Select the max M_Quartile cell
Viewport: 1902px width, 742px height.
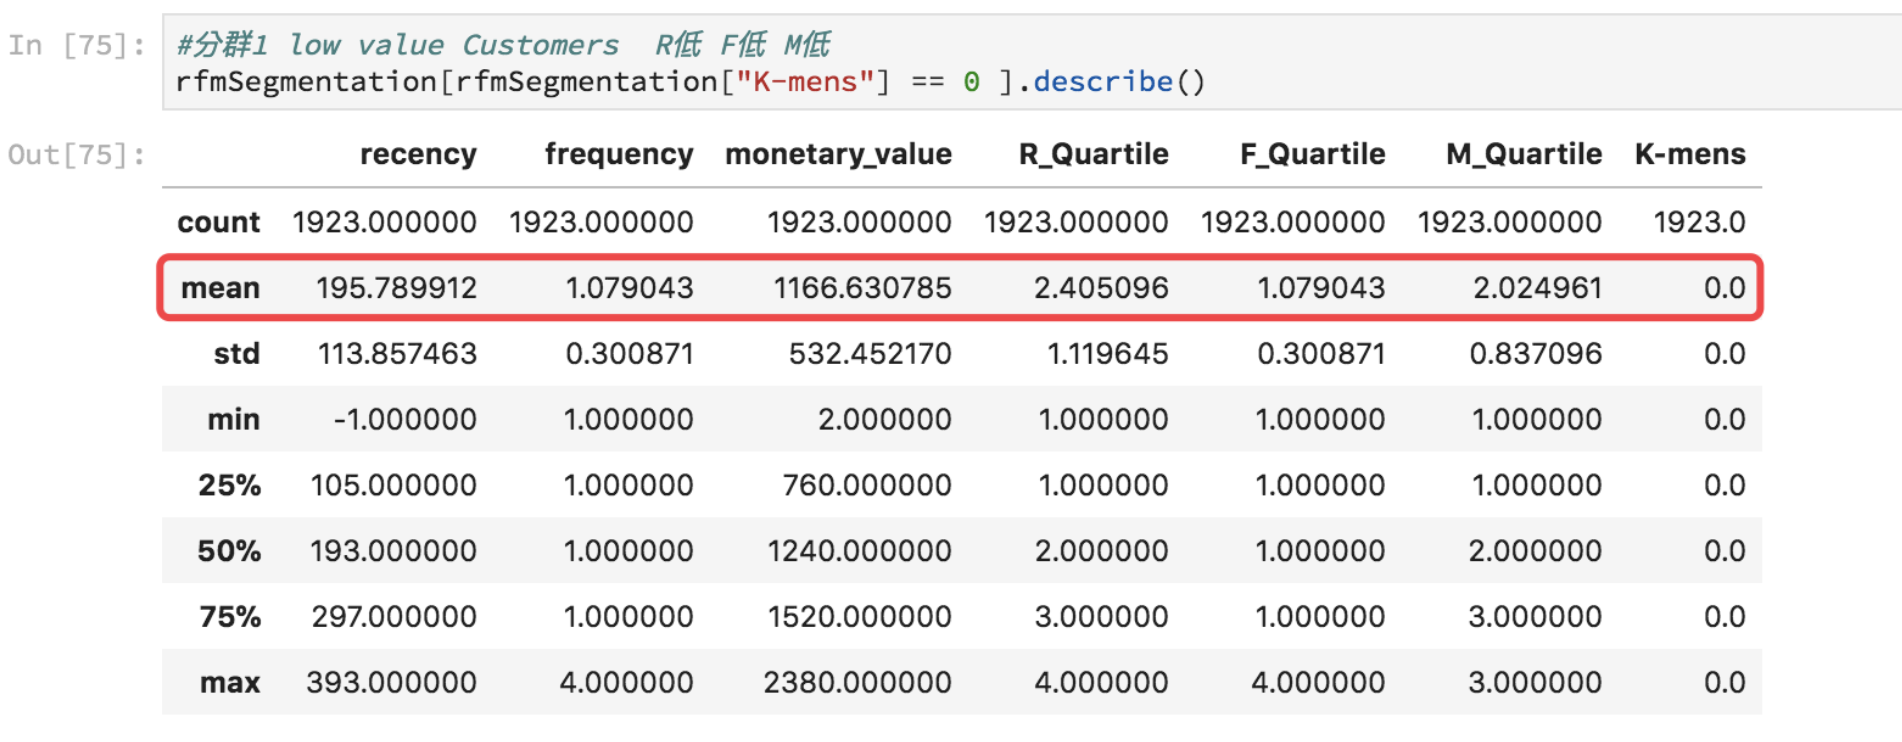[1535, 683]
